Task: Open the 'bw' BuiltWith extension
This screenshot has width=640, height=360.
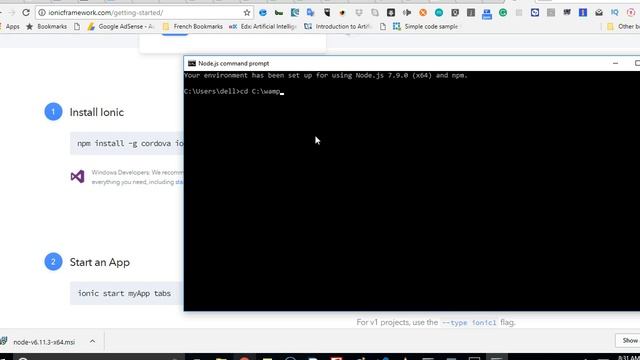Action: pyautogui.click(x=279, y=13)
